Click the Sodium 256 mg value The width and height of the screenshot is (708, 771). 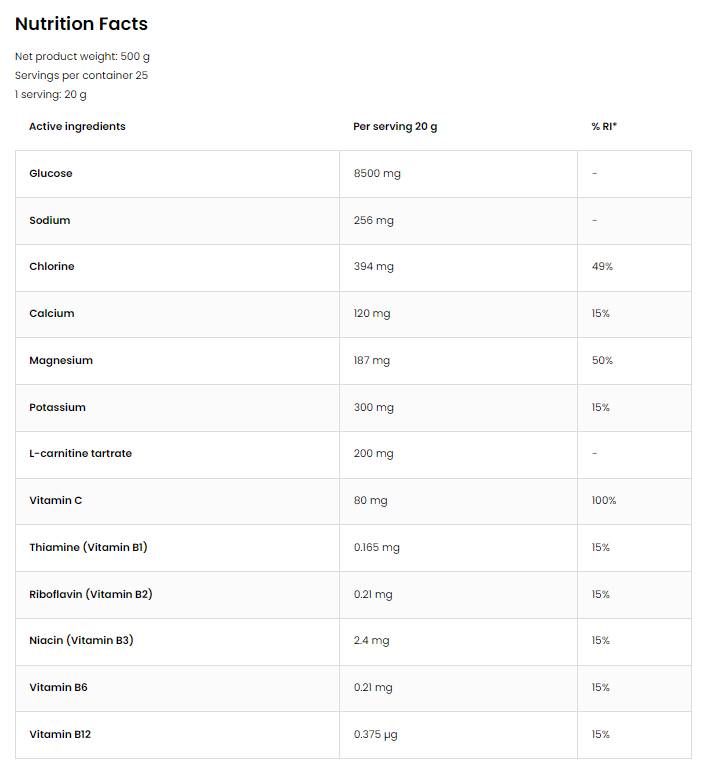[x=373, y=220]
